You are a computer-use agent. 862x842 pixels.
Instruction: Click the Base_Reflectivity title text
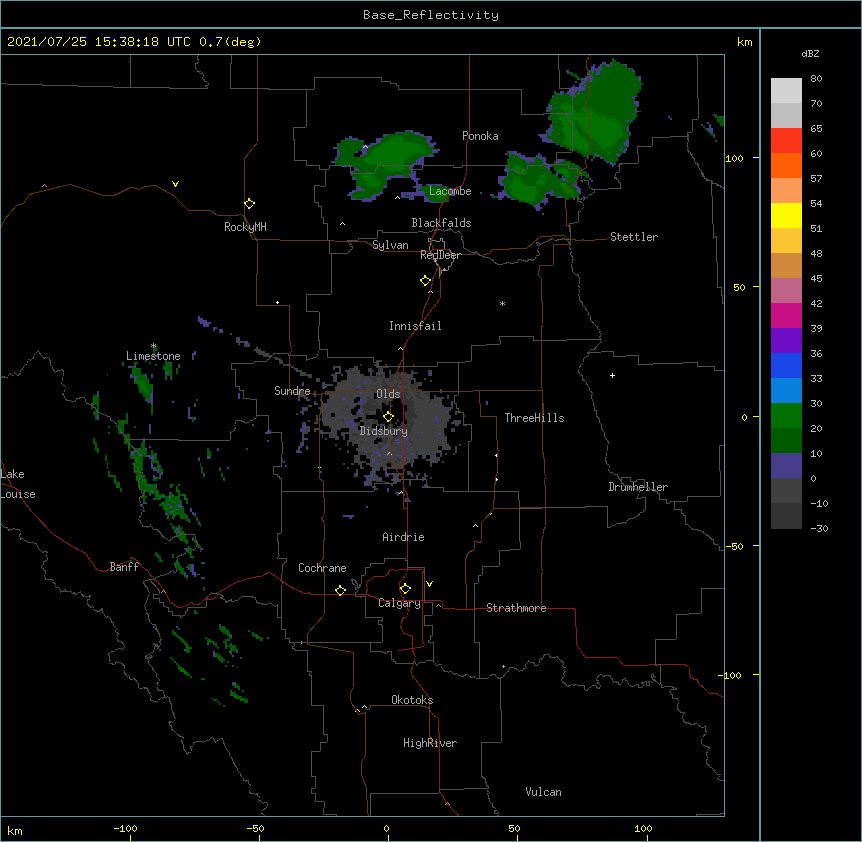tap(431, 15)
